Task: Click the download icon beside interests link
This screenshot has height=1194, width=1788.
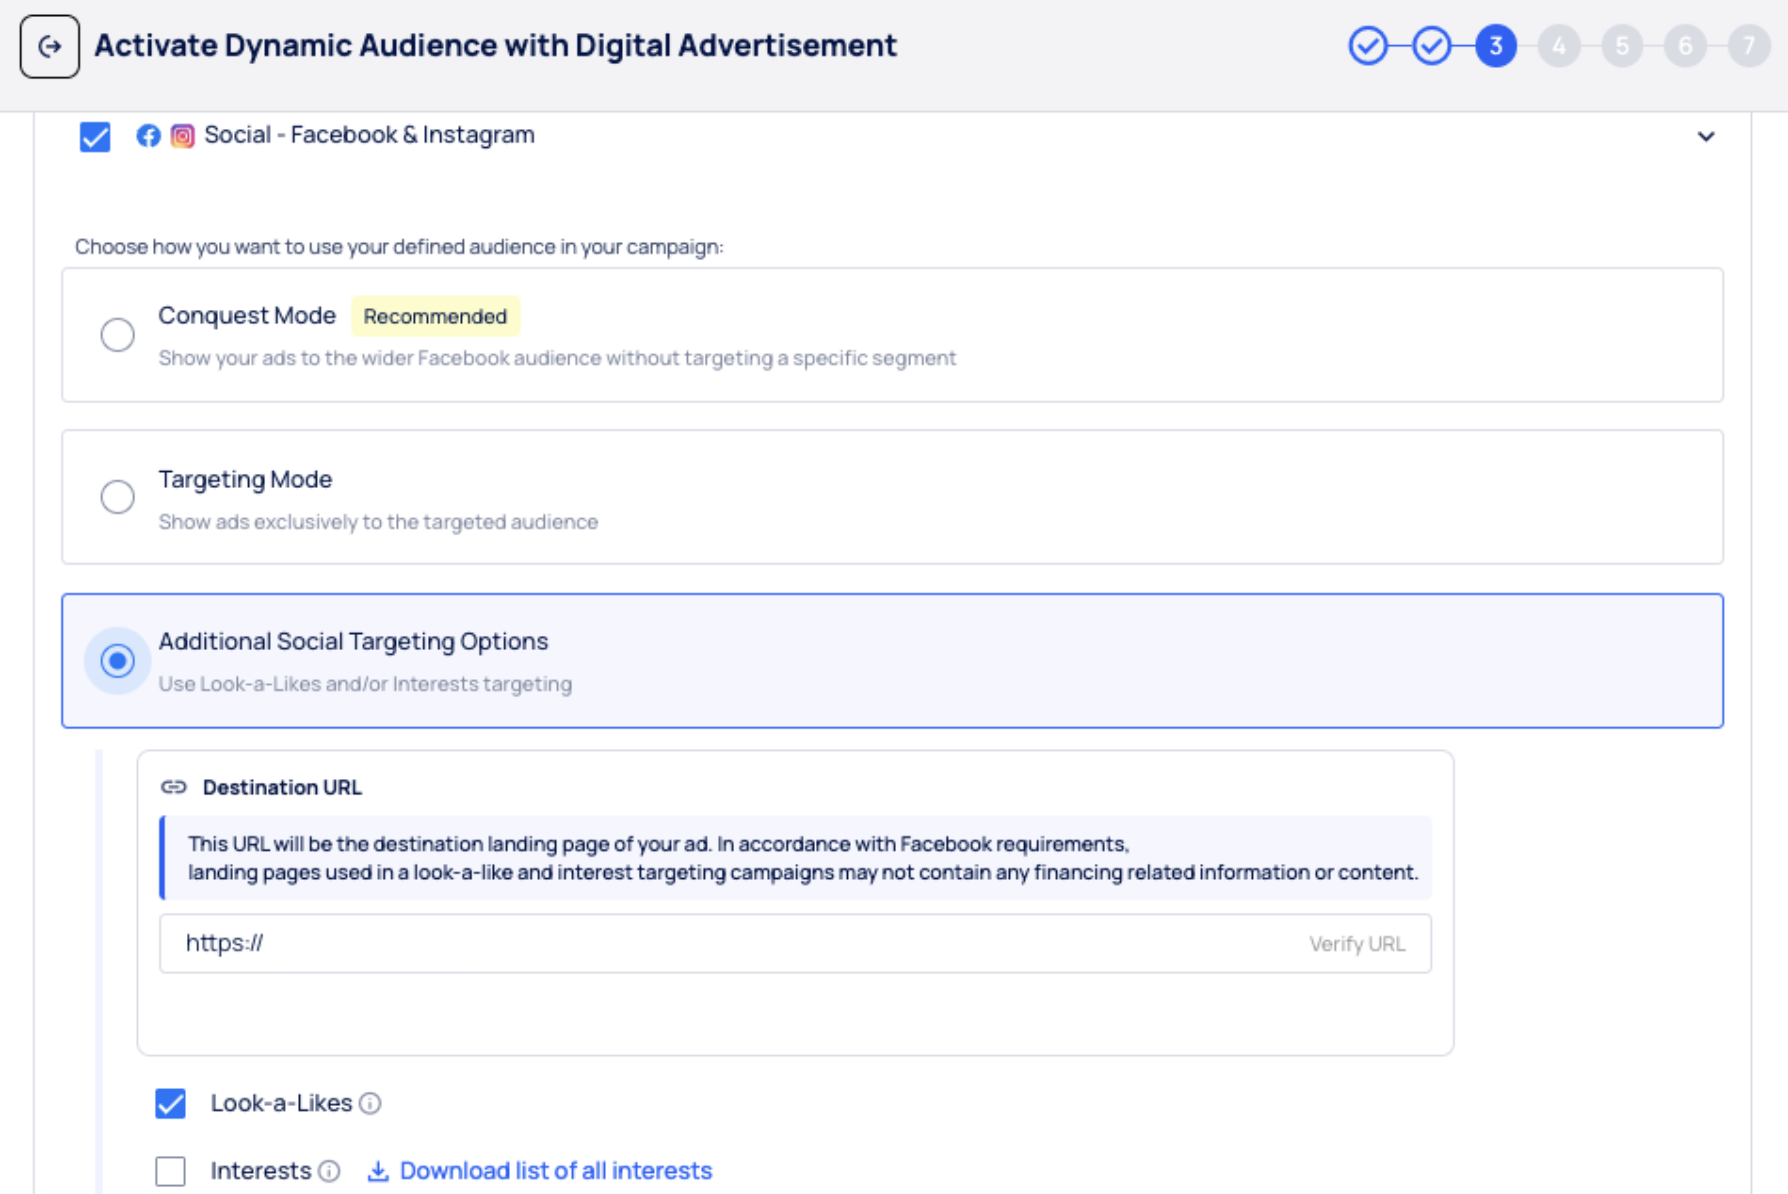Action: coord(378,1171)
